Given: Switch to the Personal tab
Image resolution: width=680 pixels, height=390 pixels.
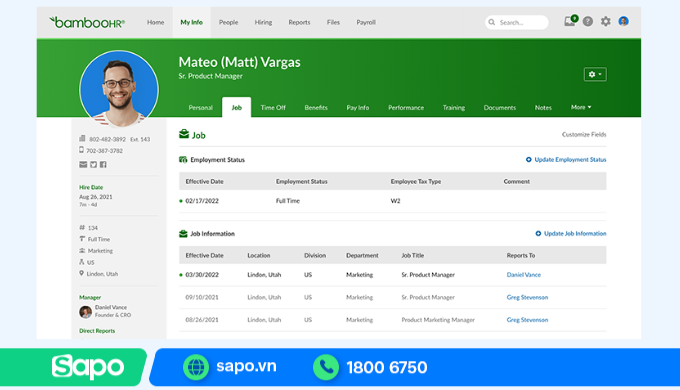Looking at the screenshot, I should 200,108.
